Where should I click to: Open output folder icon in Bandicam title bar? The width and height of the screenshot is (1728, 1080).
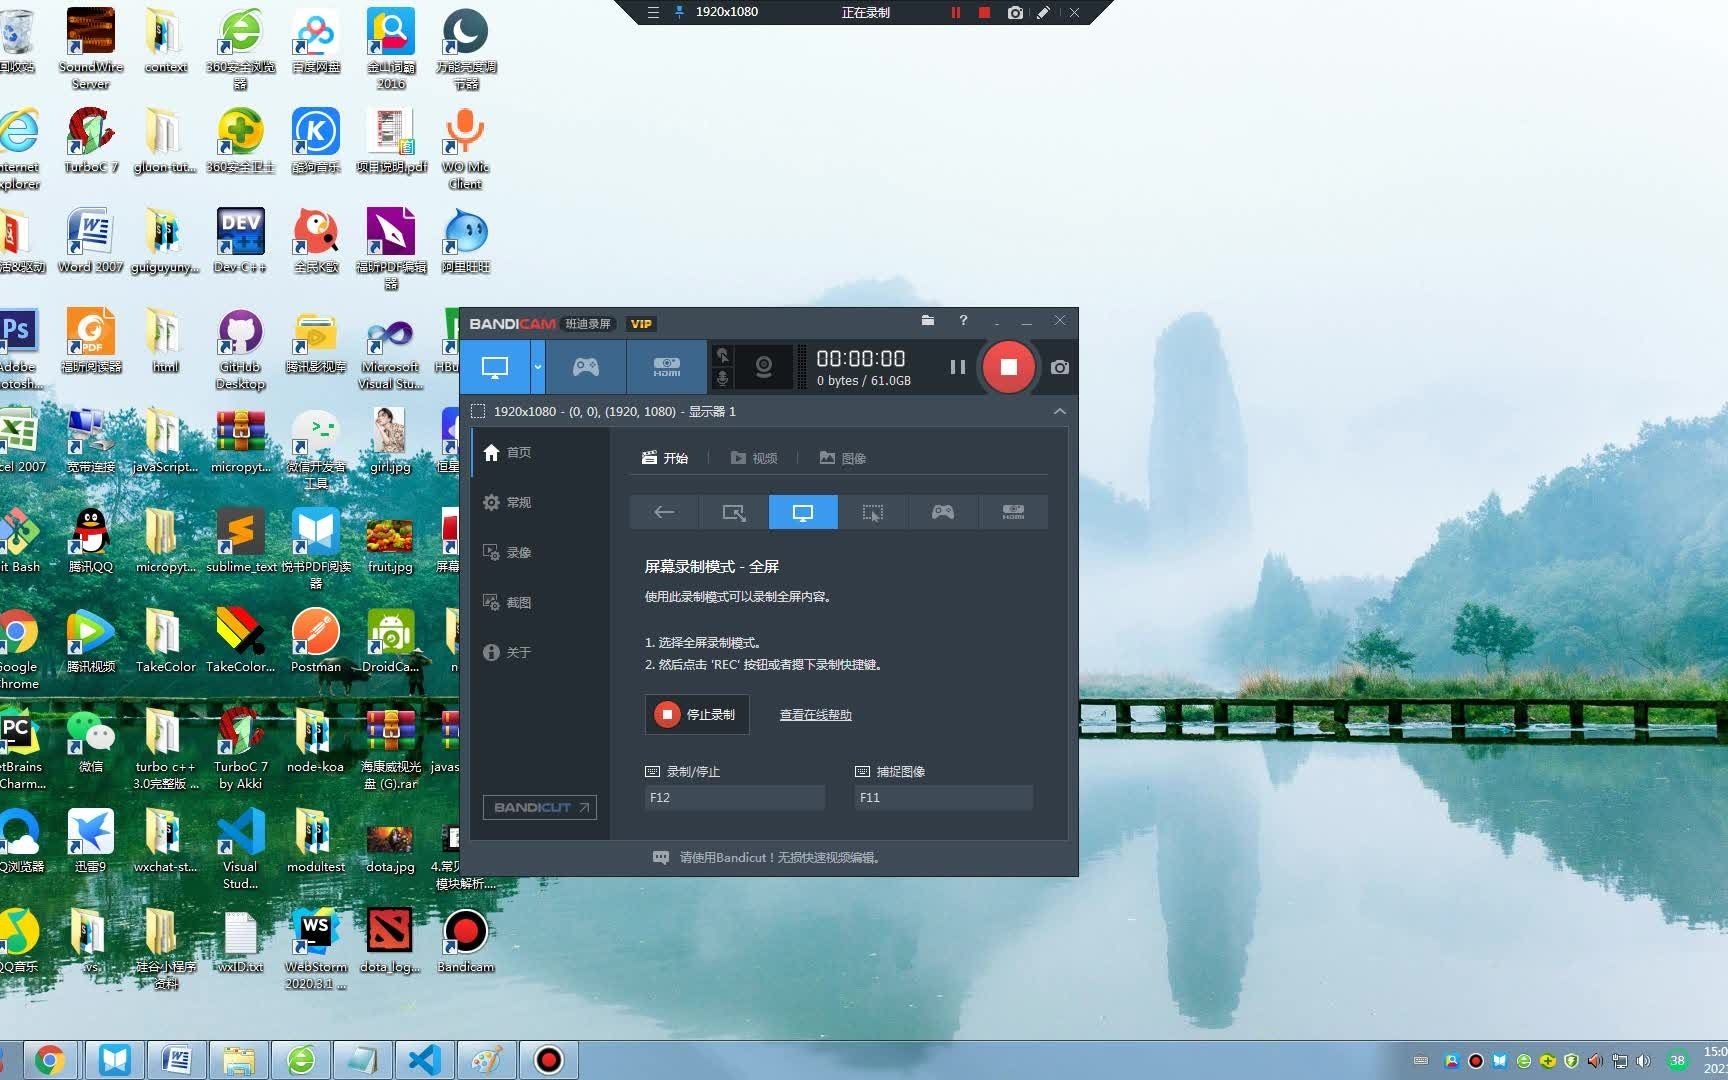click(928, 320)
